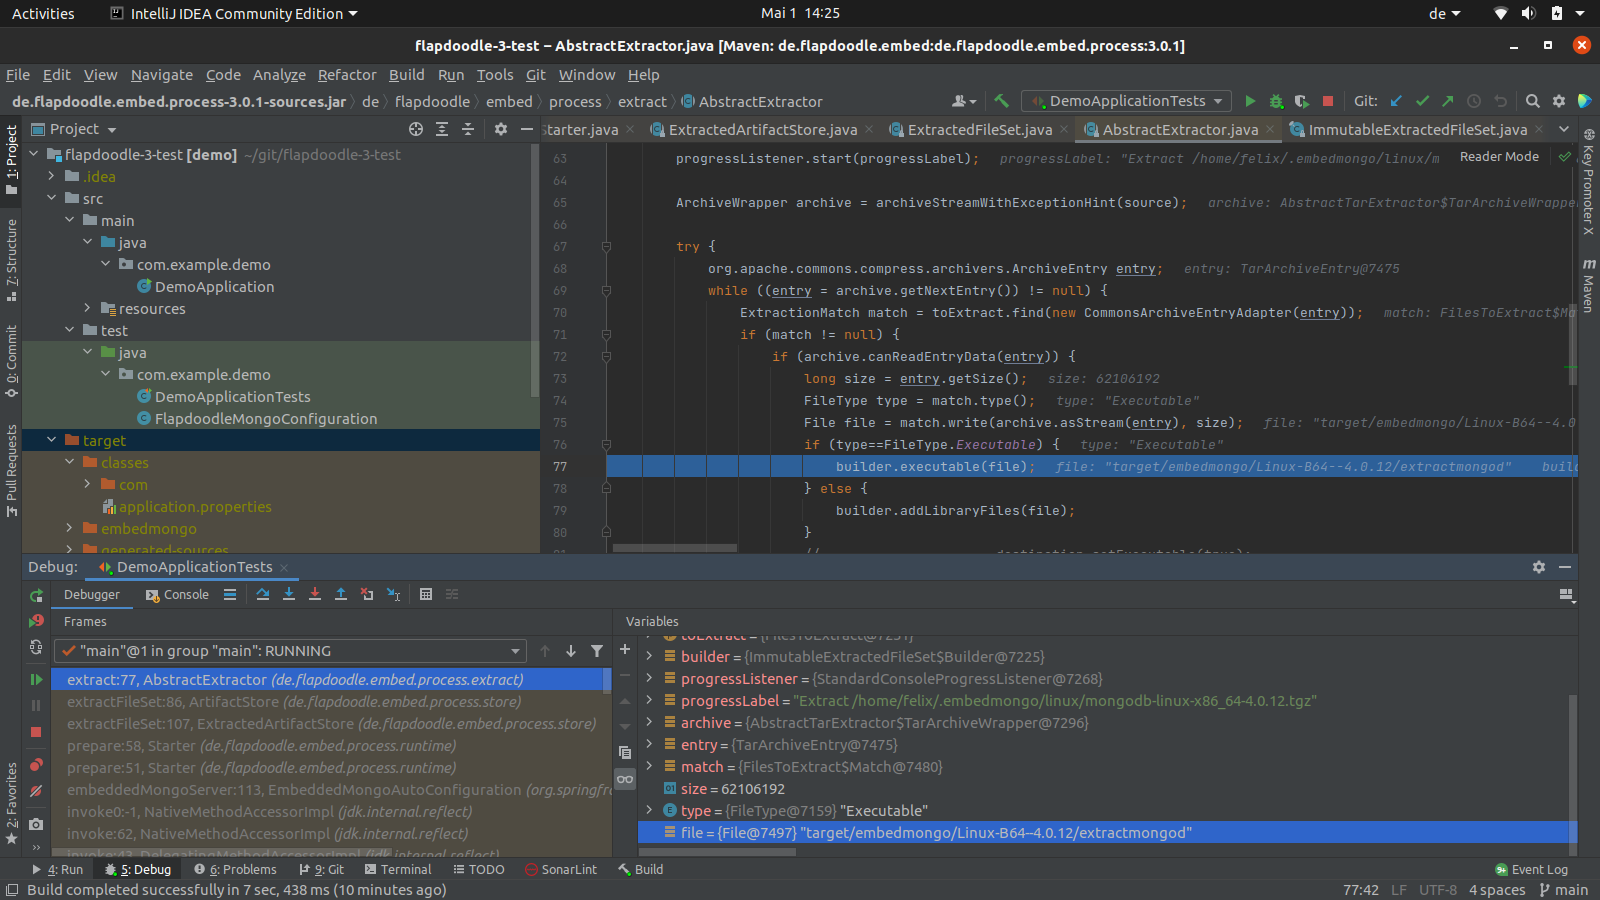
Task: Click View Breakpoints icon in debug sidebar
Action: tap(36, 765)
